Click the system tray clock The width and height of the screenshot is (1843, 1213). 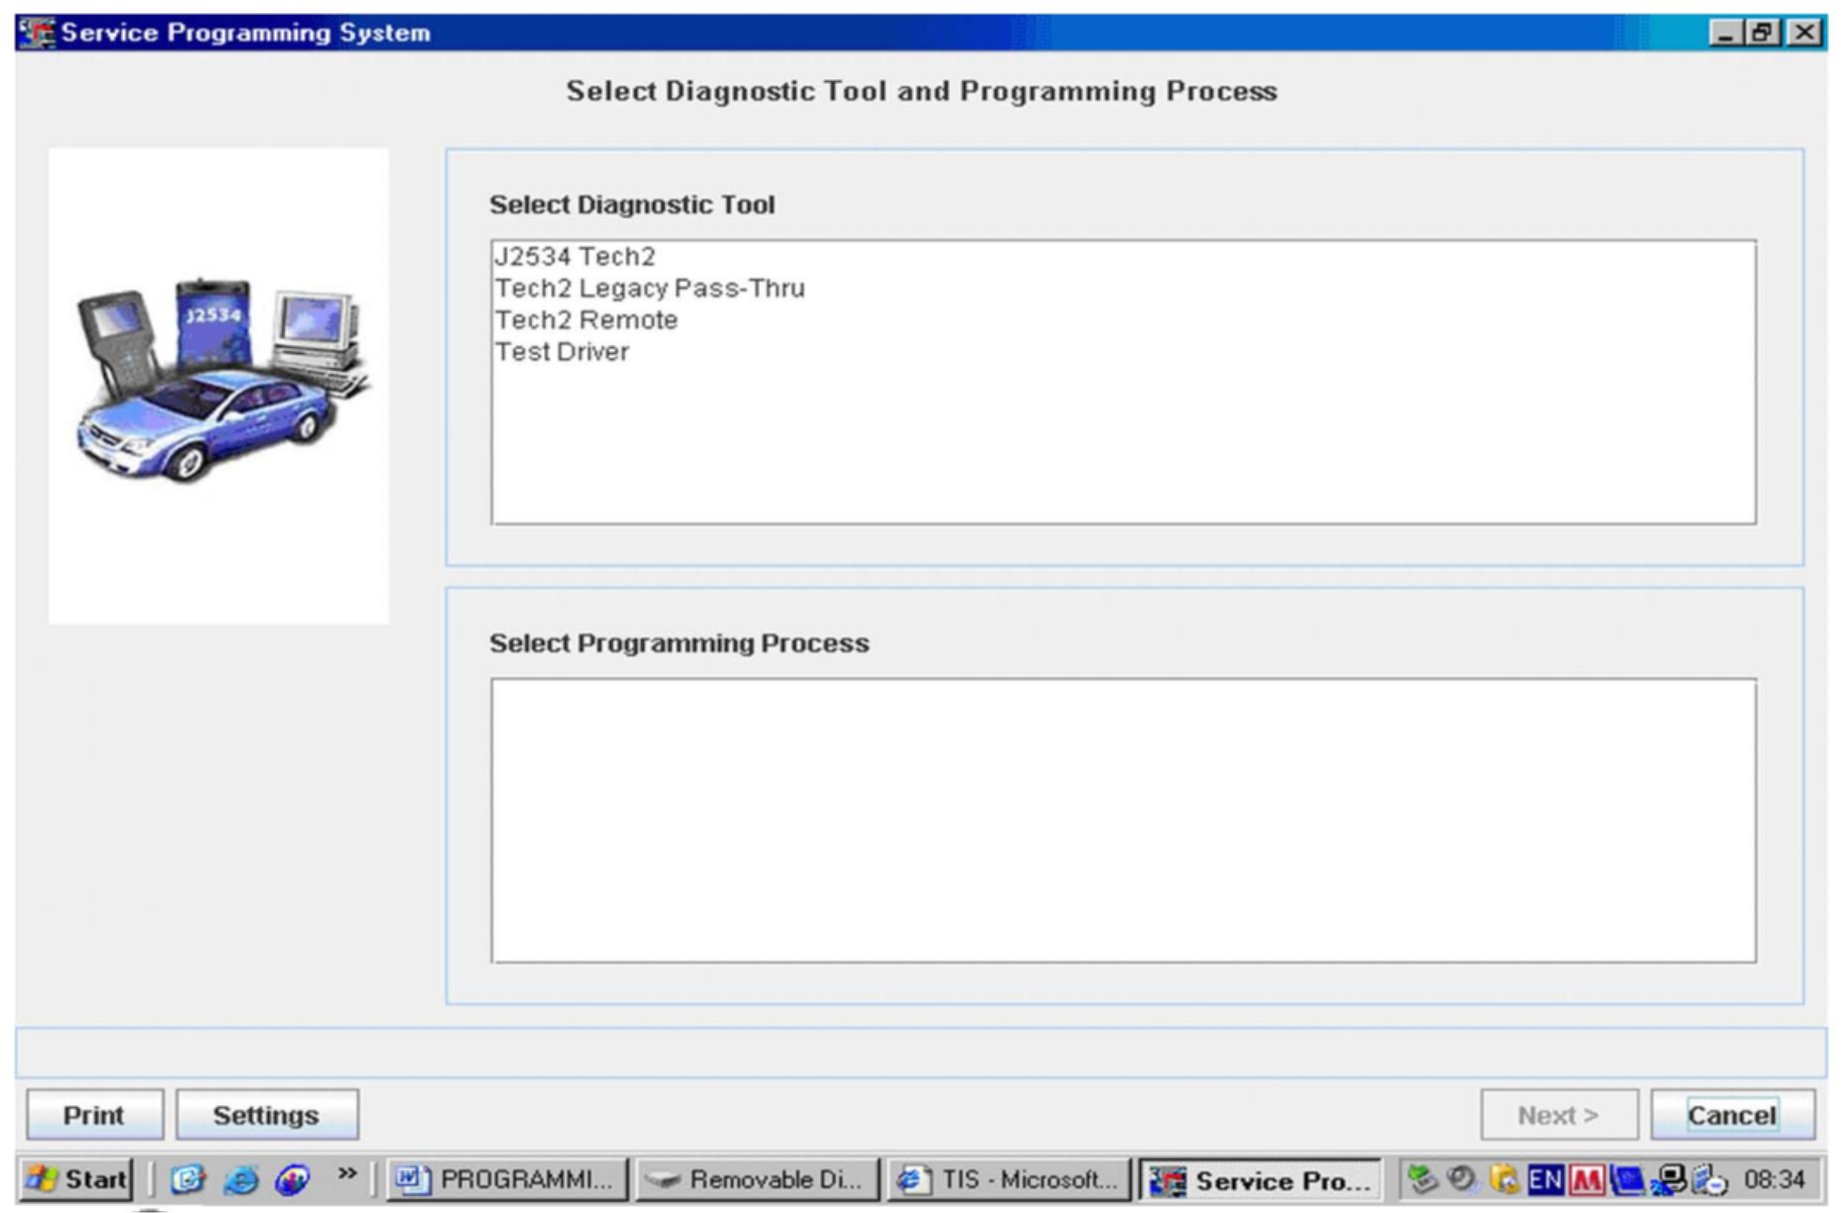1774,1180
